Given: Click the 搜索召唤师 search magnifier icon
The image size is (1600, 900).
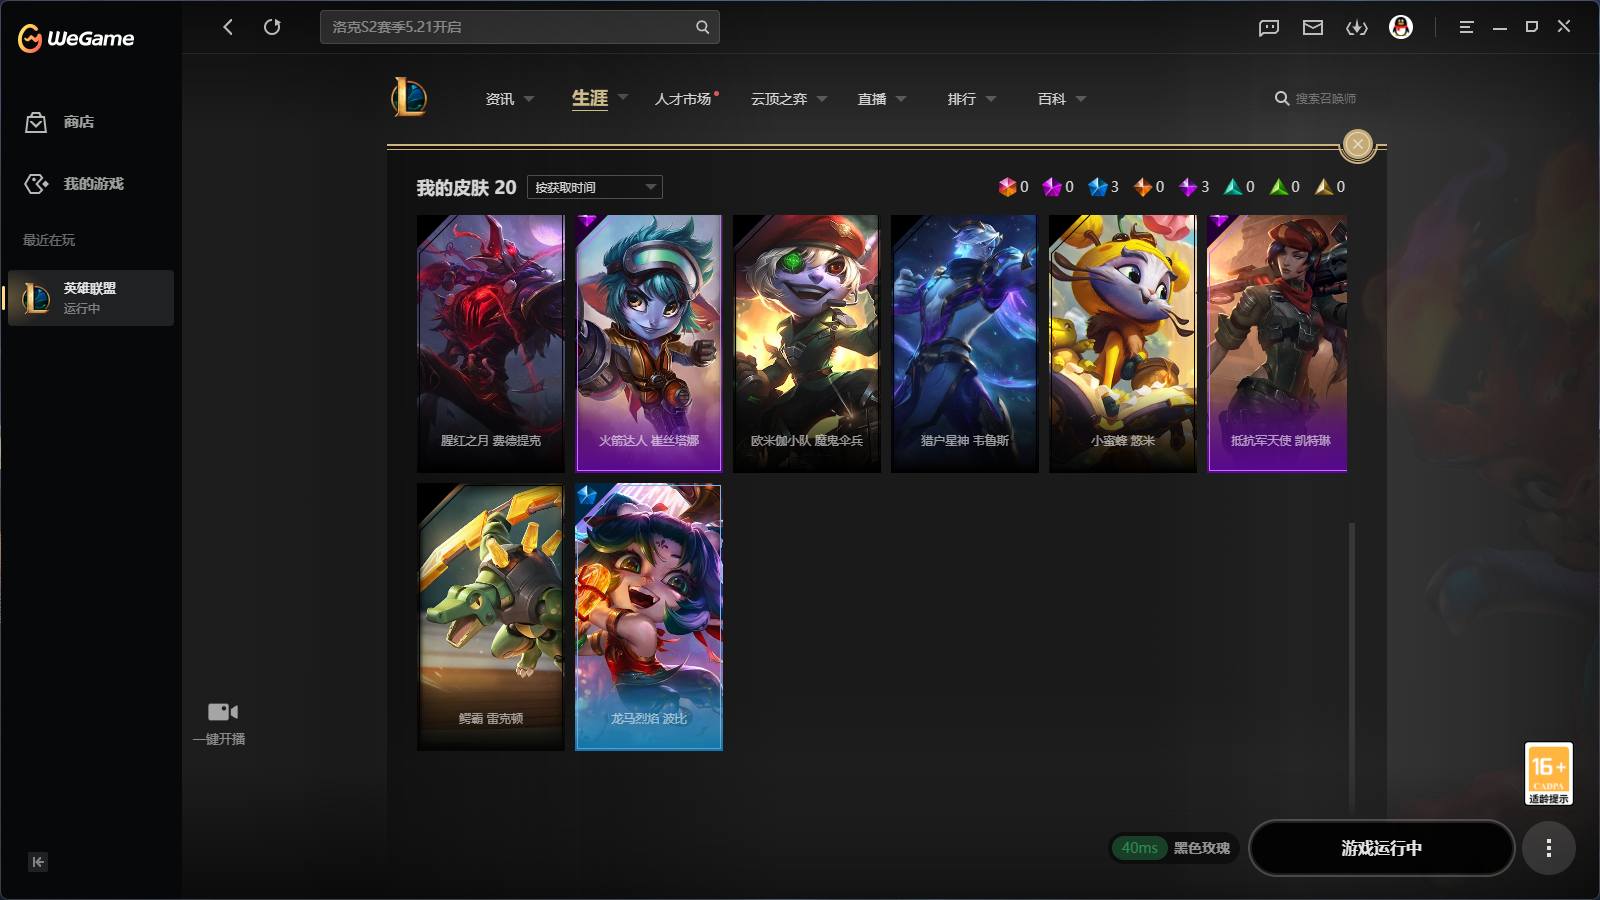Looking at the screenshot, I should 1282,98.
